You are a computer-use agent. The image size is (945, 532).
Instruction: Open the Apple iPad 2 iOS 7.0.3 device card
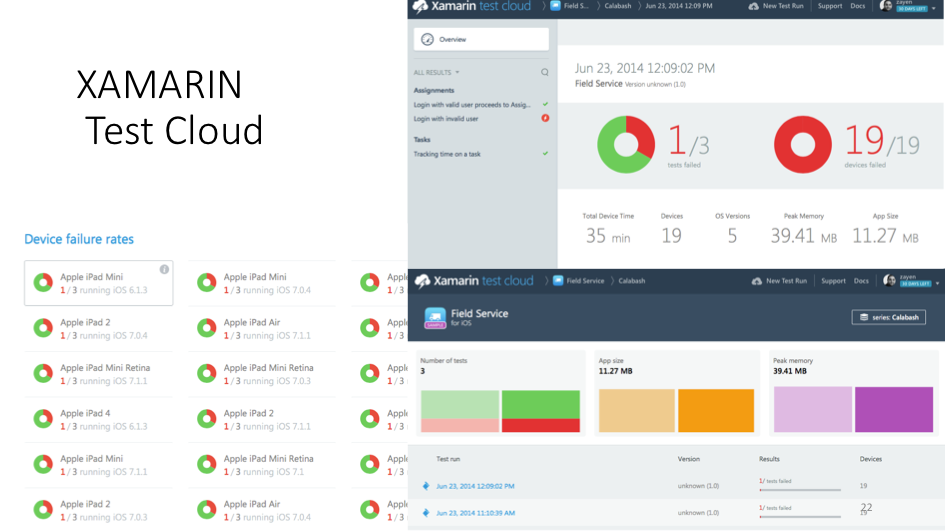pos(98,510)
